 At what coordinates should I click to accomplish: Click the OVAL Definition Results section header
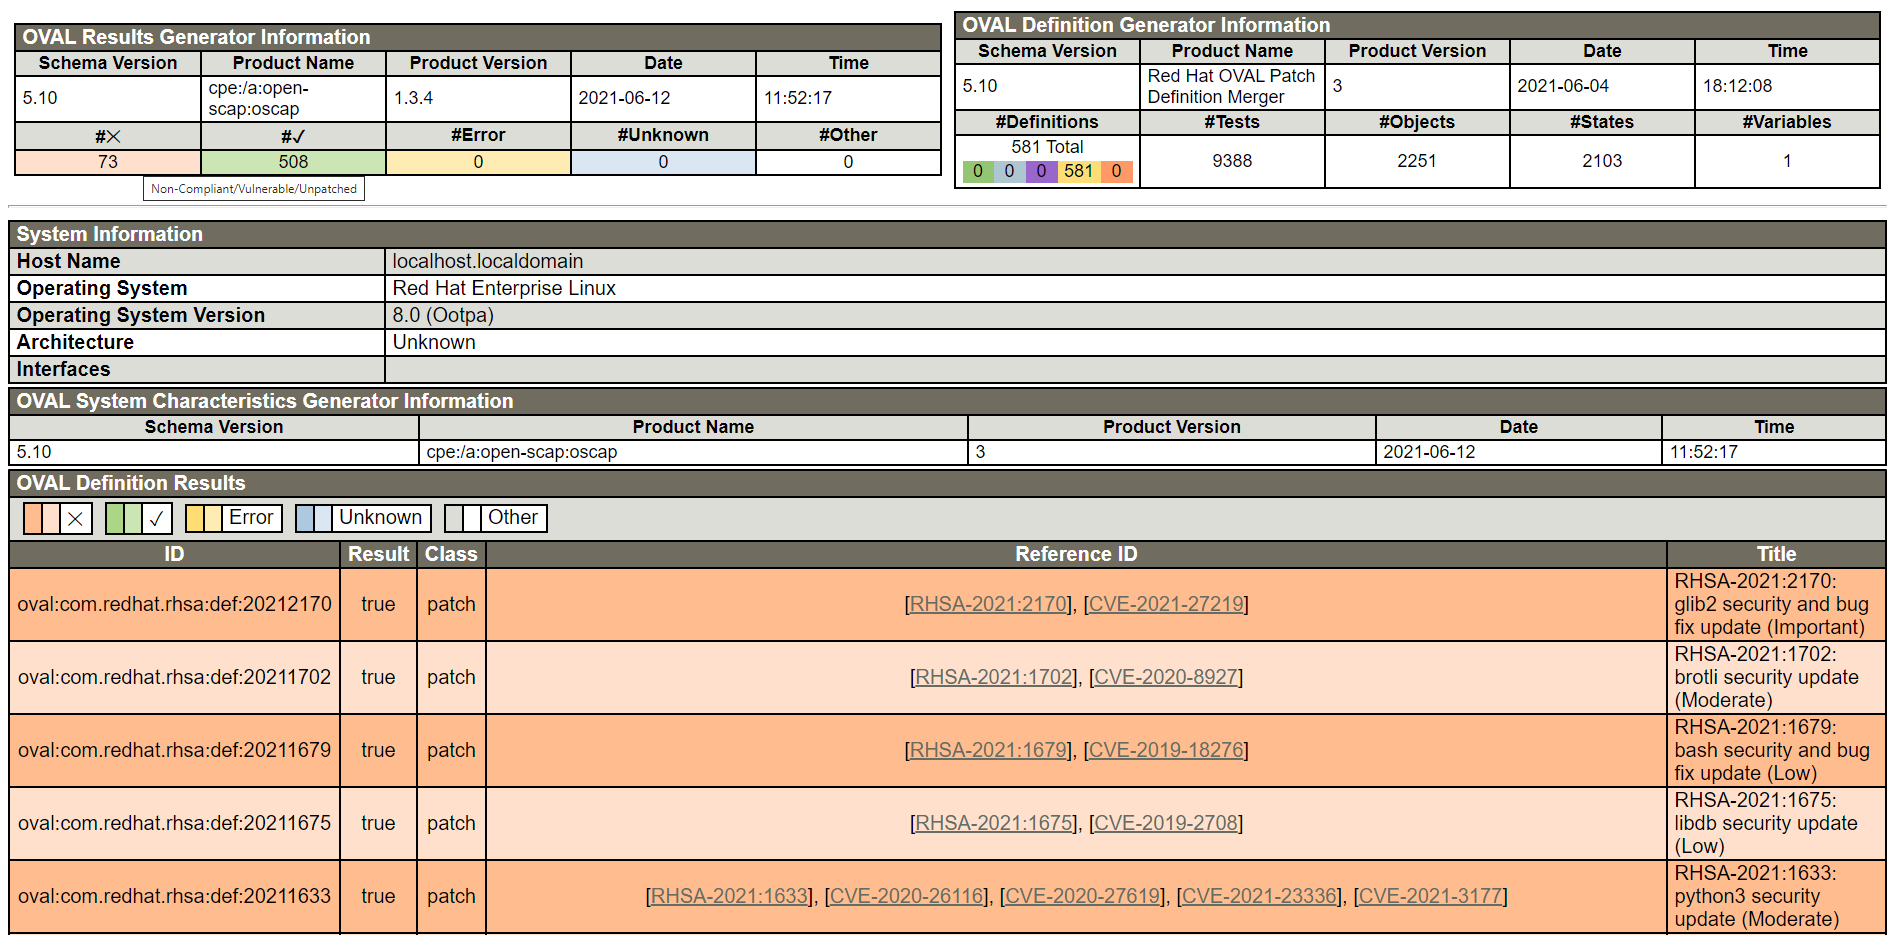[x=947, y=483]
